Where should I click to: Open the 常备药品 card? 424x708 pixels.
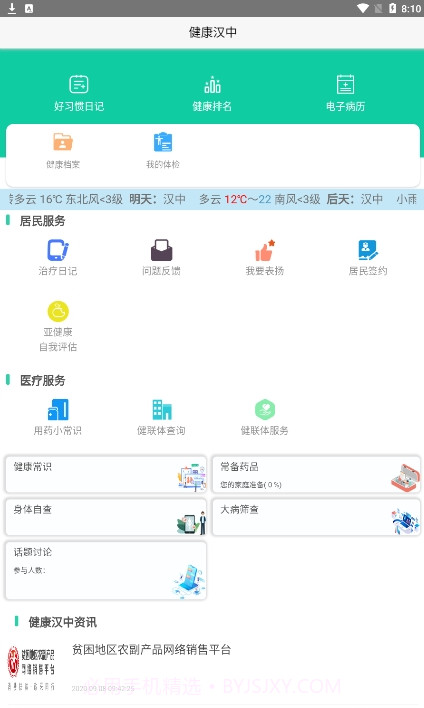point(316,475)
